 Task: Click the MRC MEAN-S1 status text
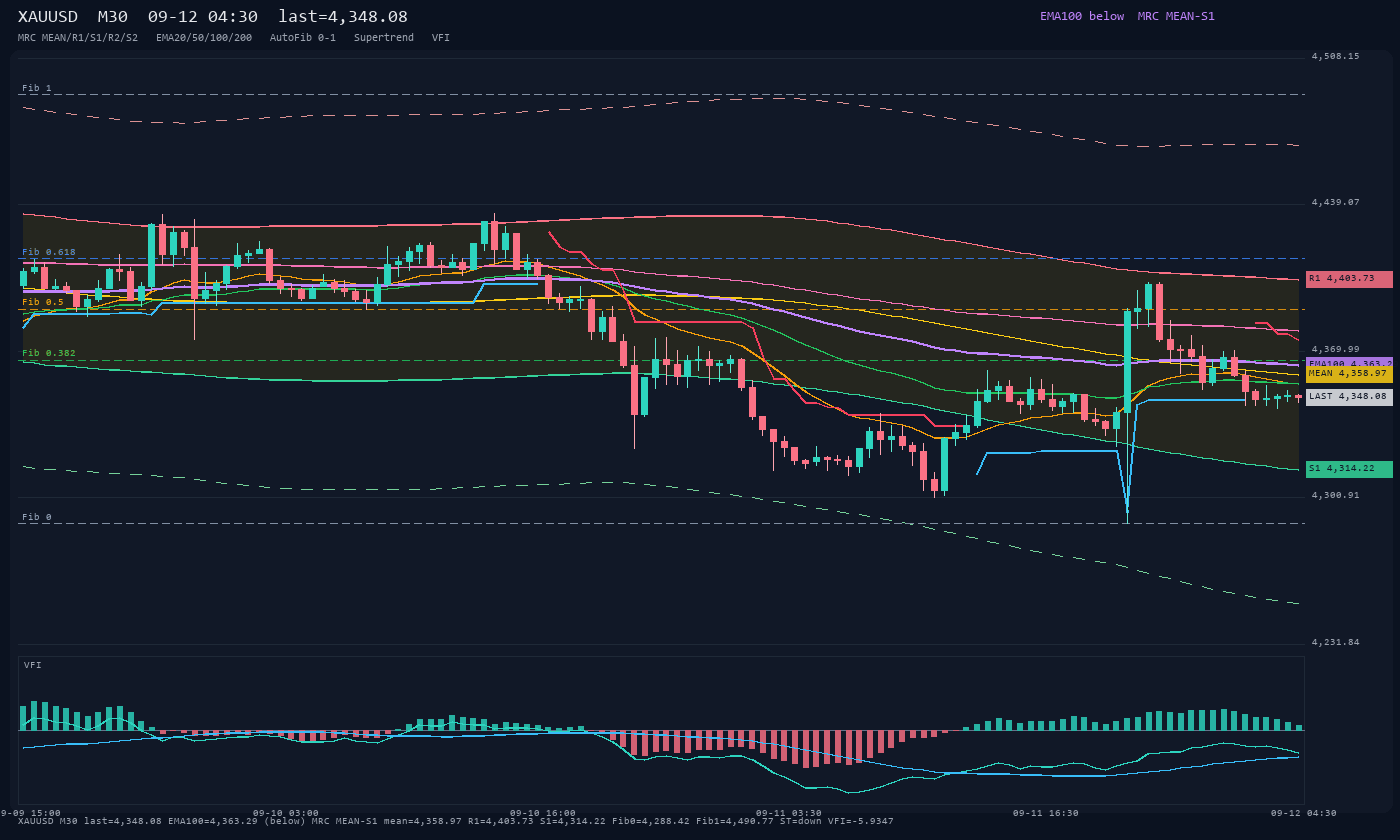pos(1176,16)
